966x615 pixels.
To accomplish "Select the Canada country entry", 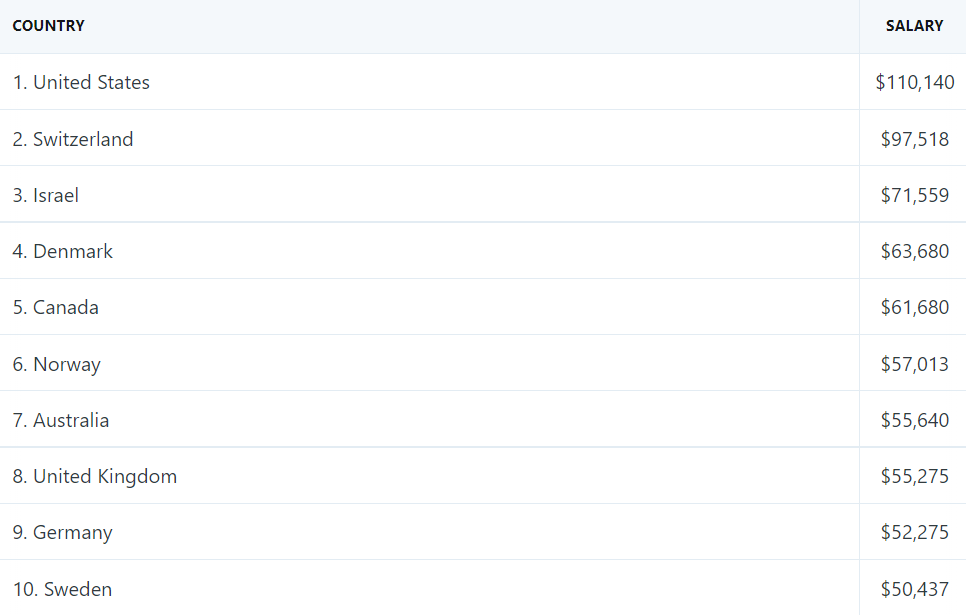I will (56, 307).
